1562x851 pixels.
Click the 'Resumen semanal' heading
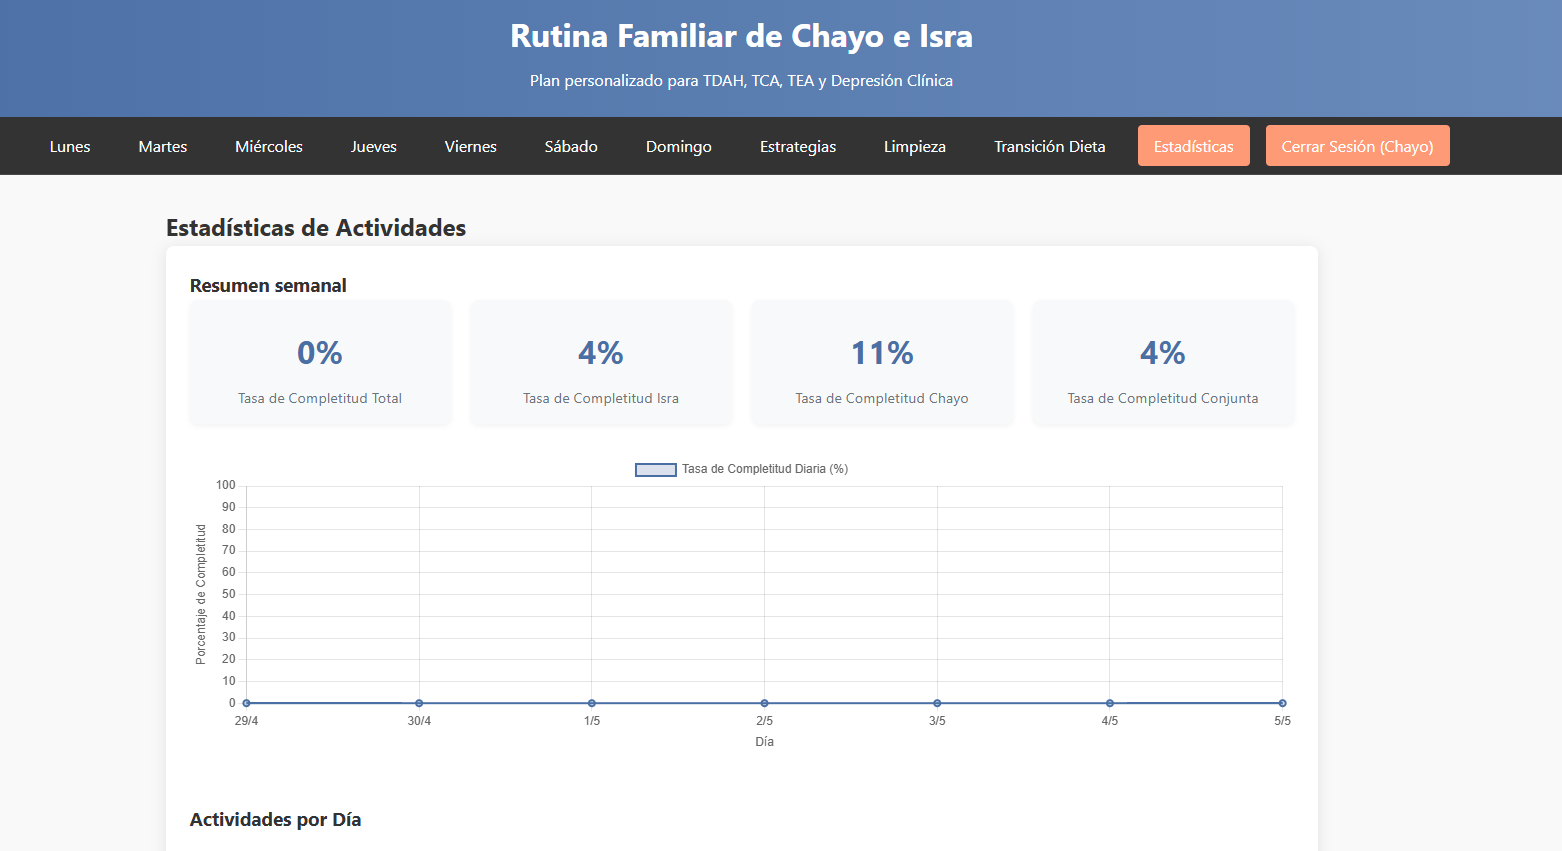(268, 286)
